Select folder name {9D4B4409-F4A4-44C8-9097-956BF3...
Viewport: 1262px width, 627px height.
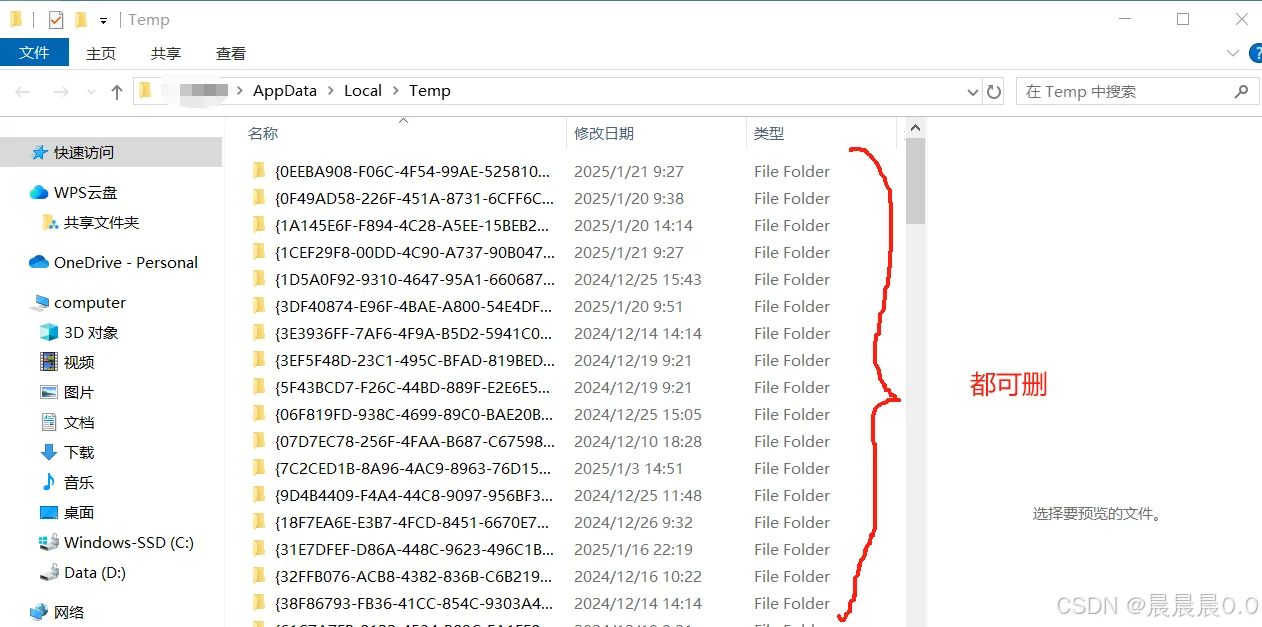tap(414, 495)
